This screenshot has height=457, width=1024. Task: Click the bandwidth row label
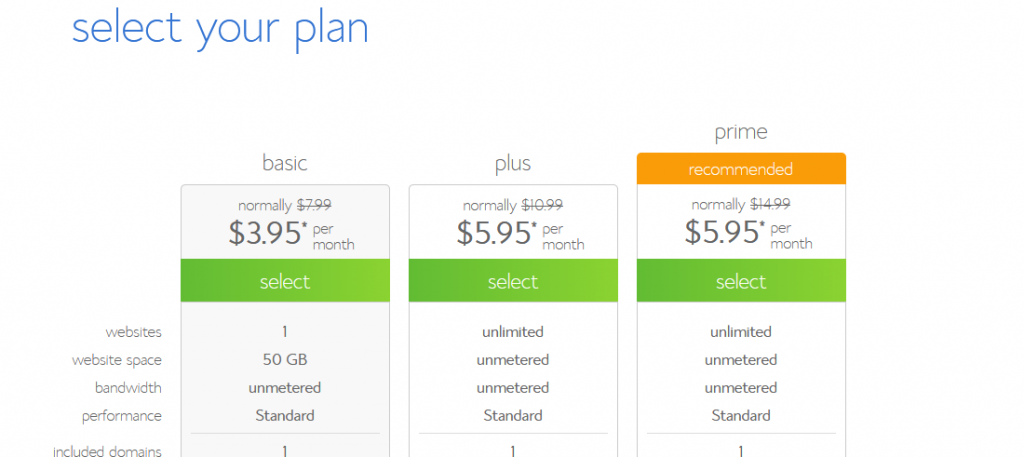pyautogui.click(x=128, y=387)
